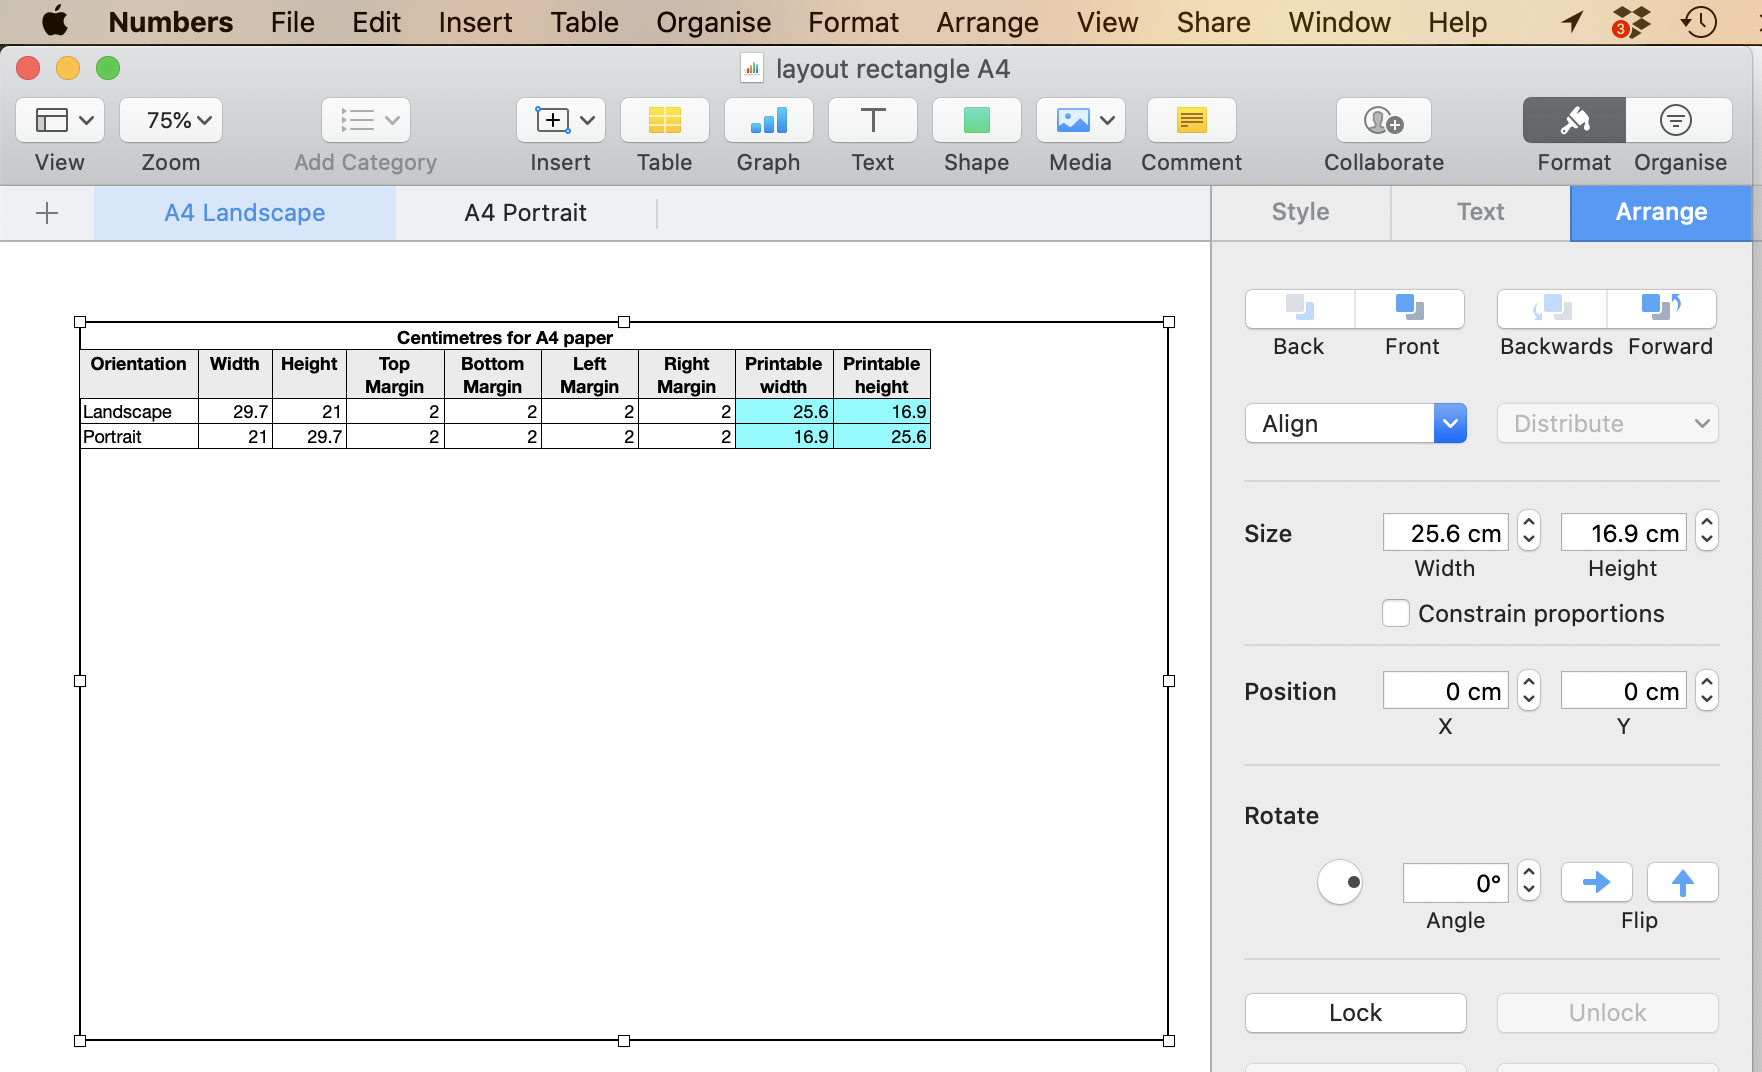Add a Comment via the toolbar

tap(1191, 121)
